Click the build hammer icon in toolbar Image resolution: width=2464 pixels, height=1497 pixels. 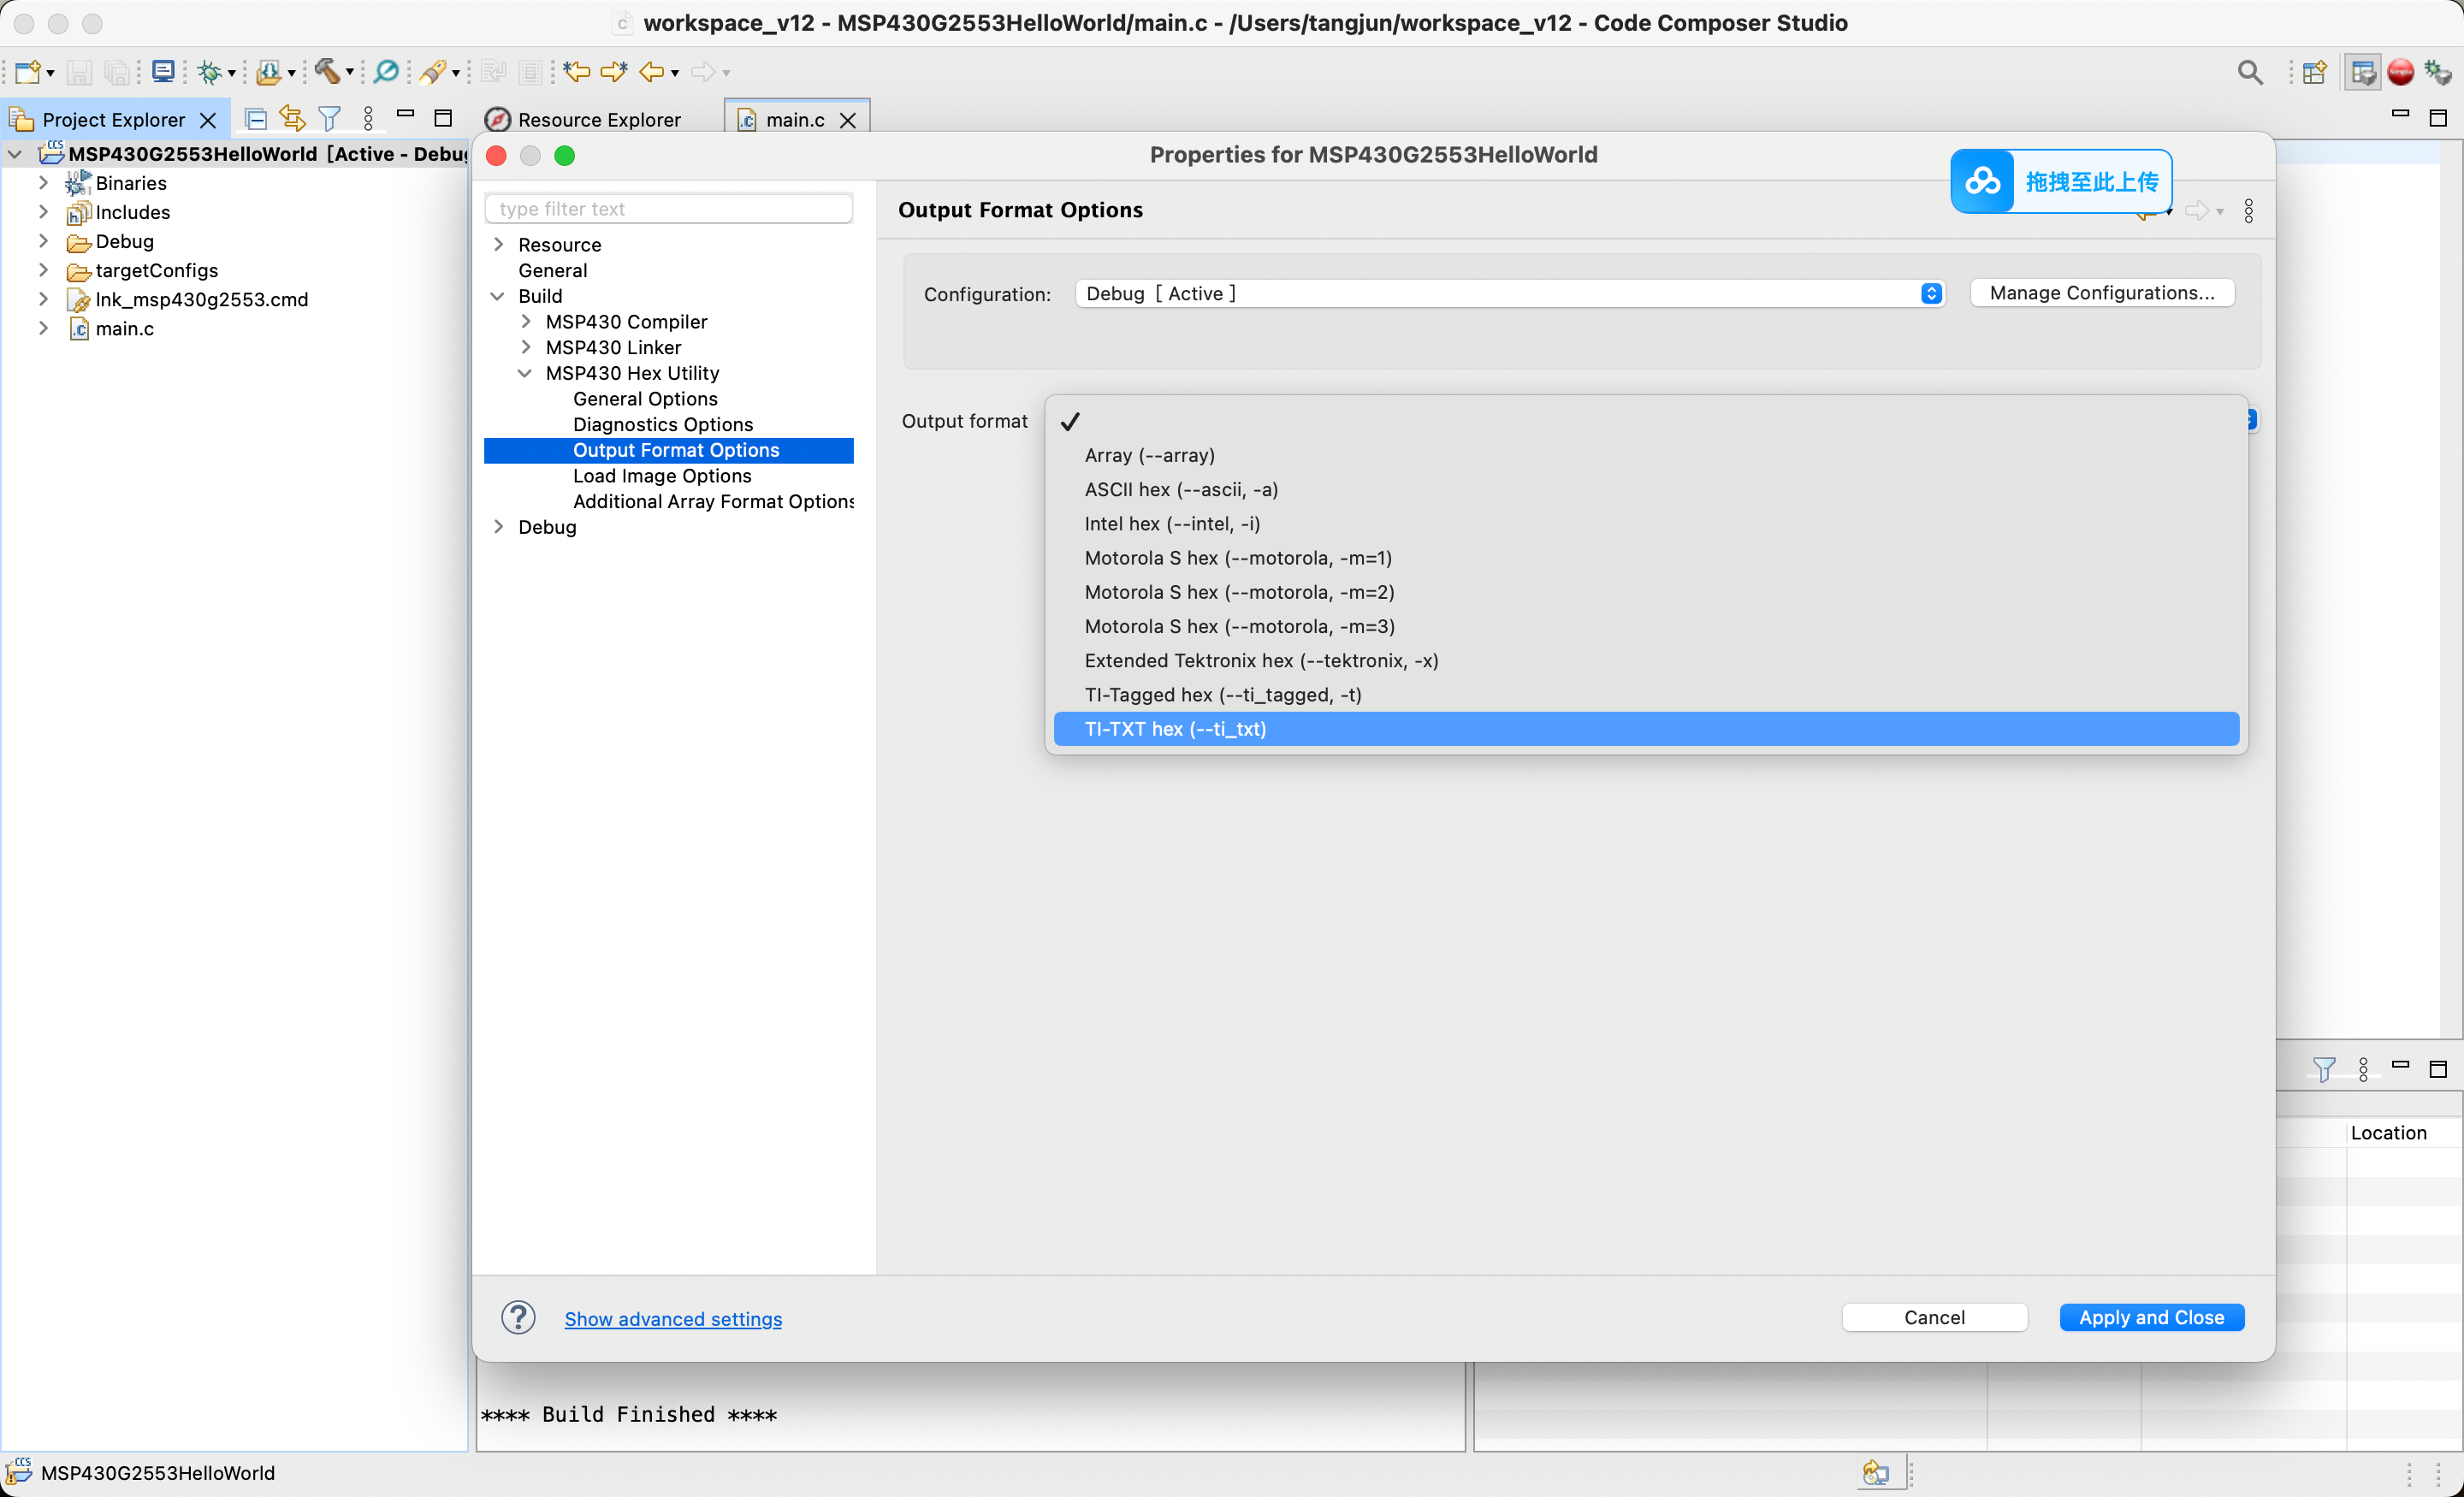pyautogui.click(x=326, y=71)
